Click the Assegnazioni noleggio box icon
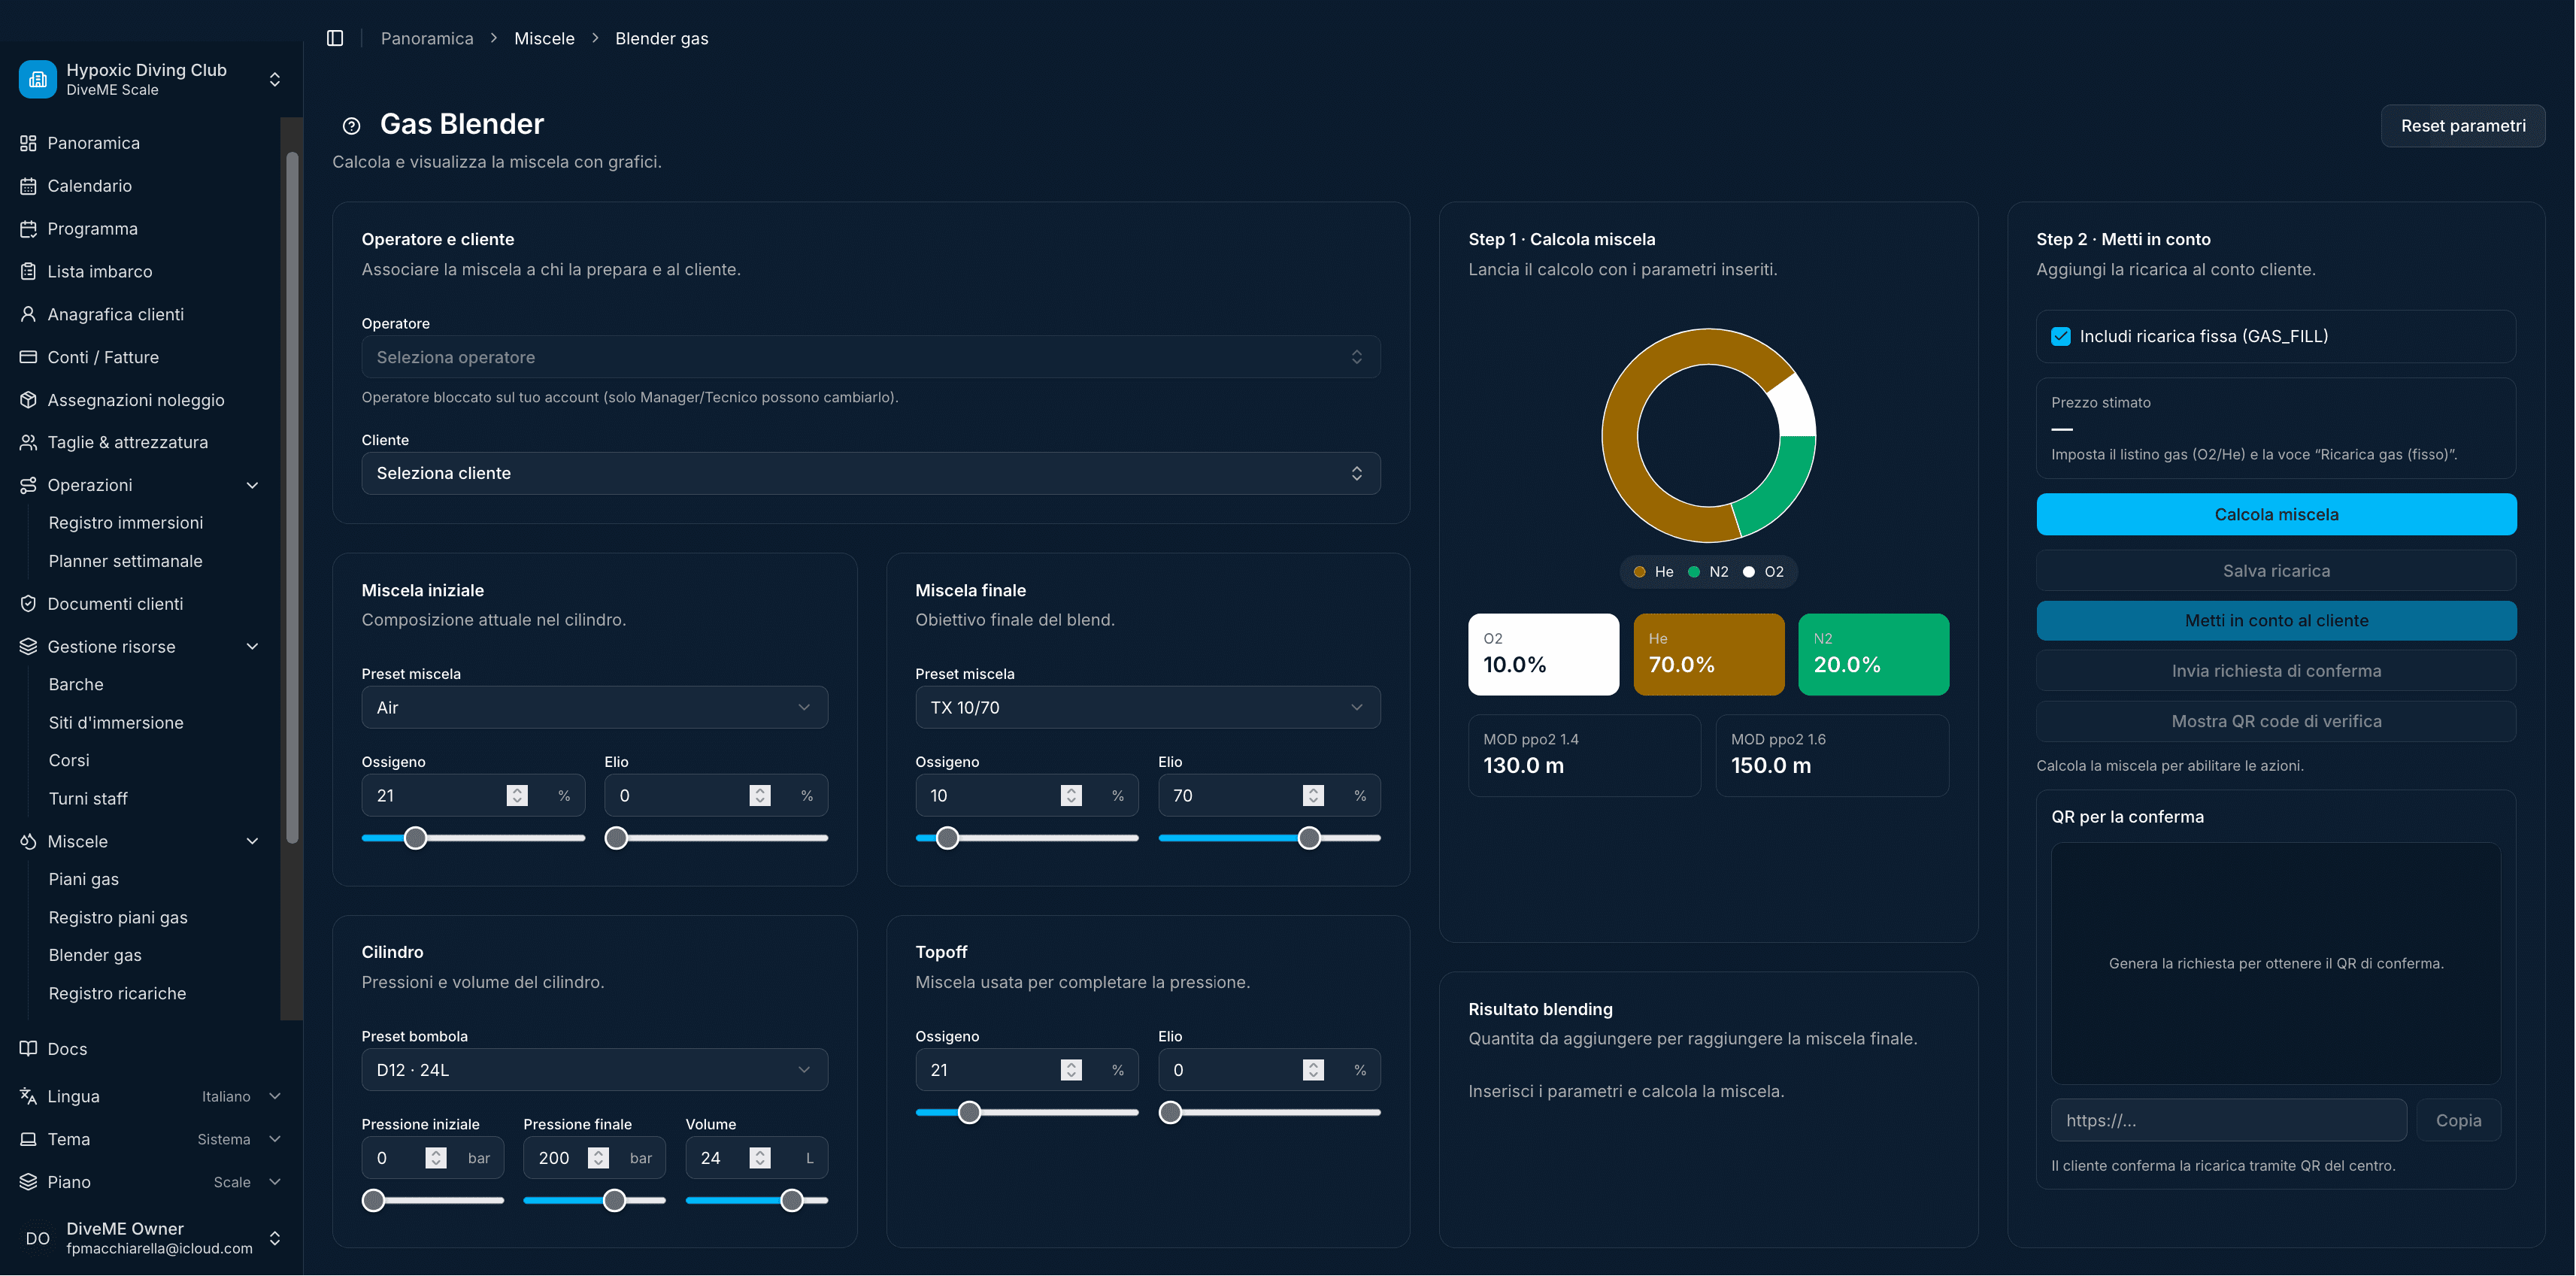Screen dimensions: 2576x1276 [x=28, y=400]
